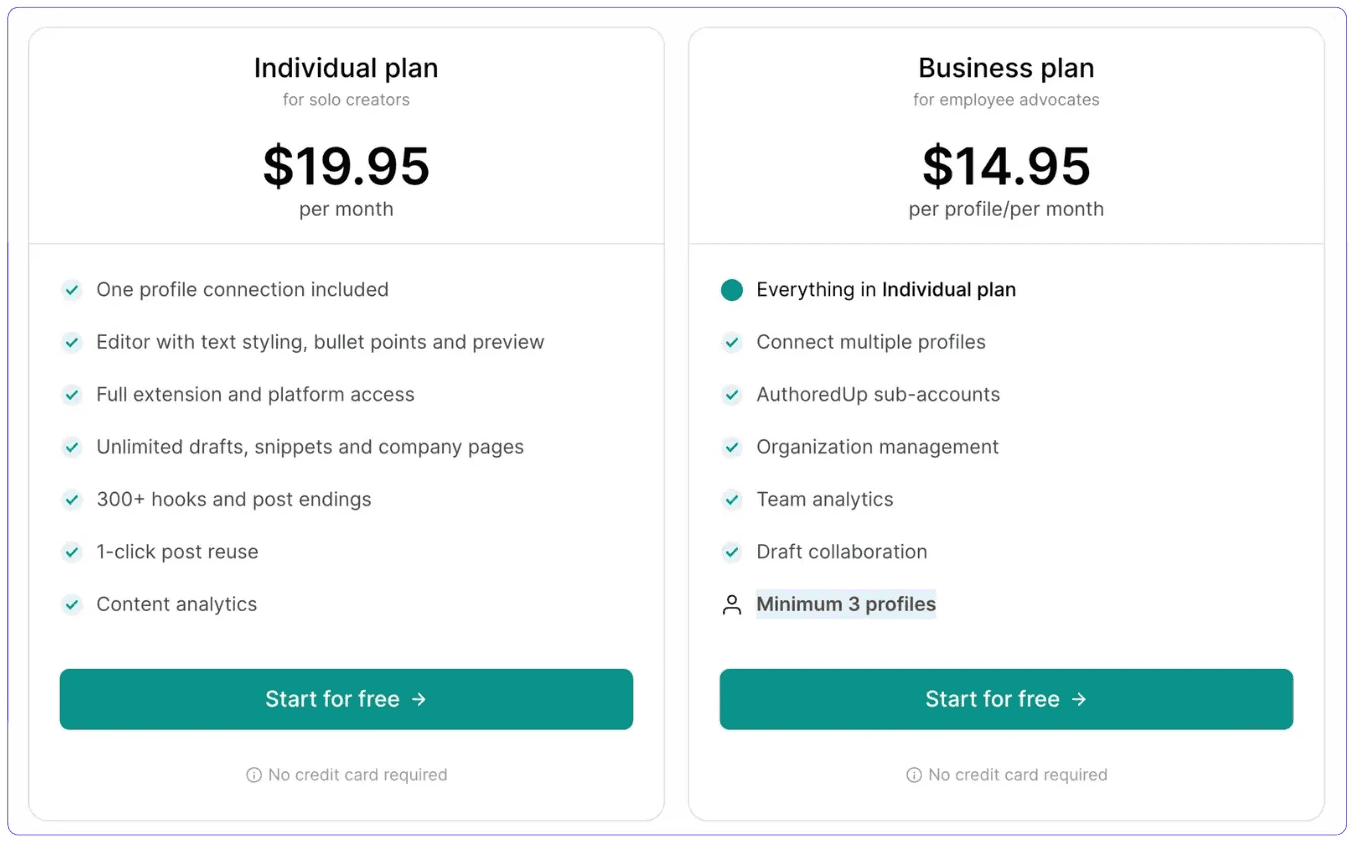Click the checkmark next to Draft collaboration
Viewport: 1352px width, 842px height.
point(731,551)
